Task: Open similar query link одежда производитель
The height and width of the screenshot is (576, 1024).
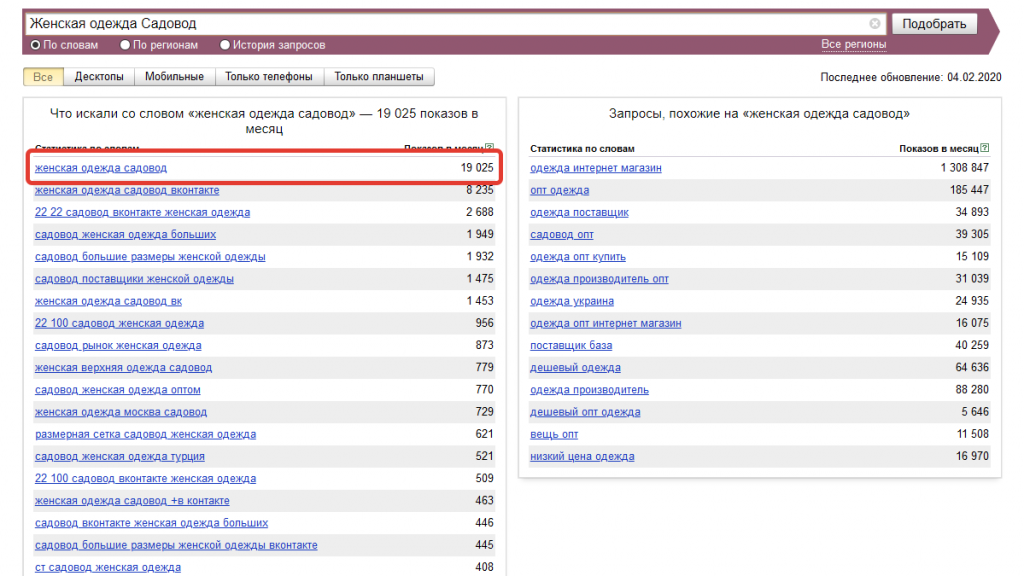Action: click(x=589, y=390)
